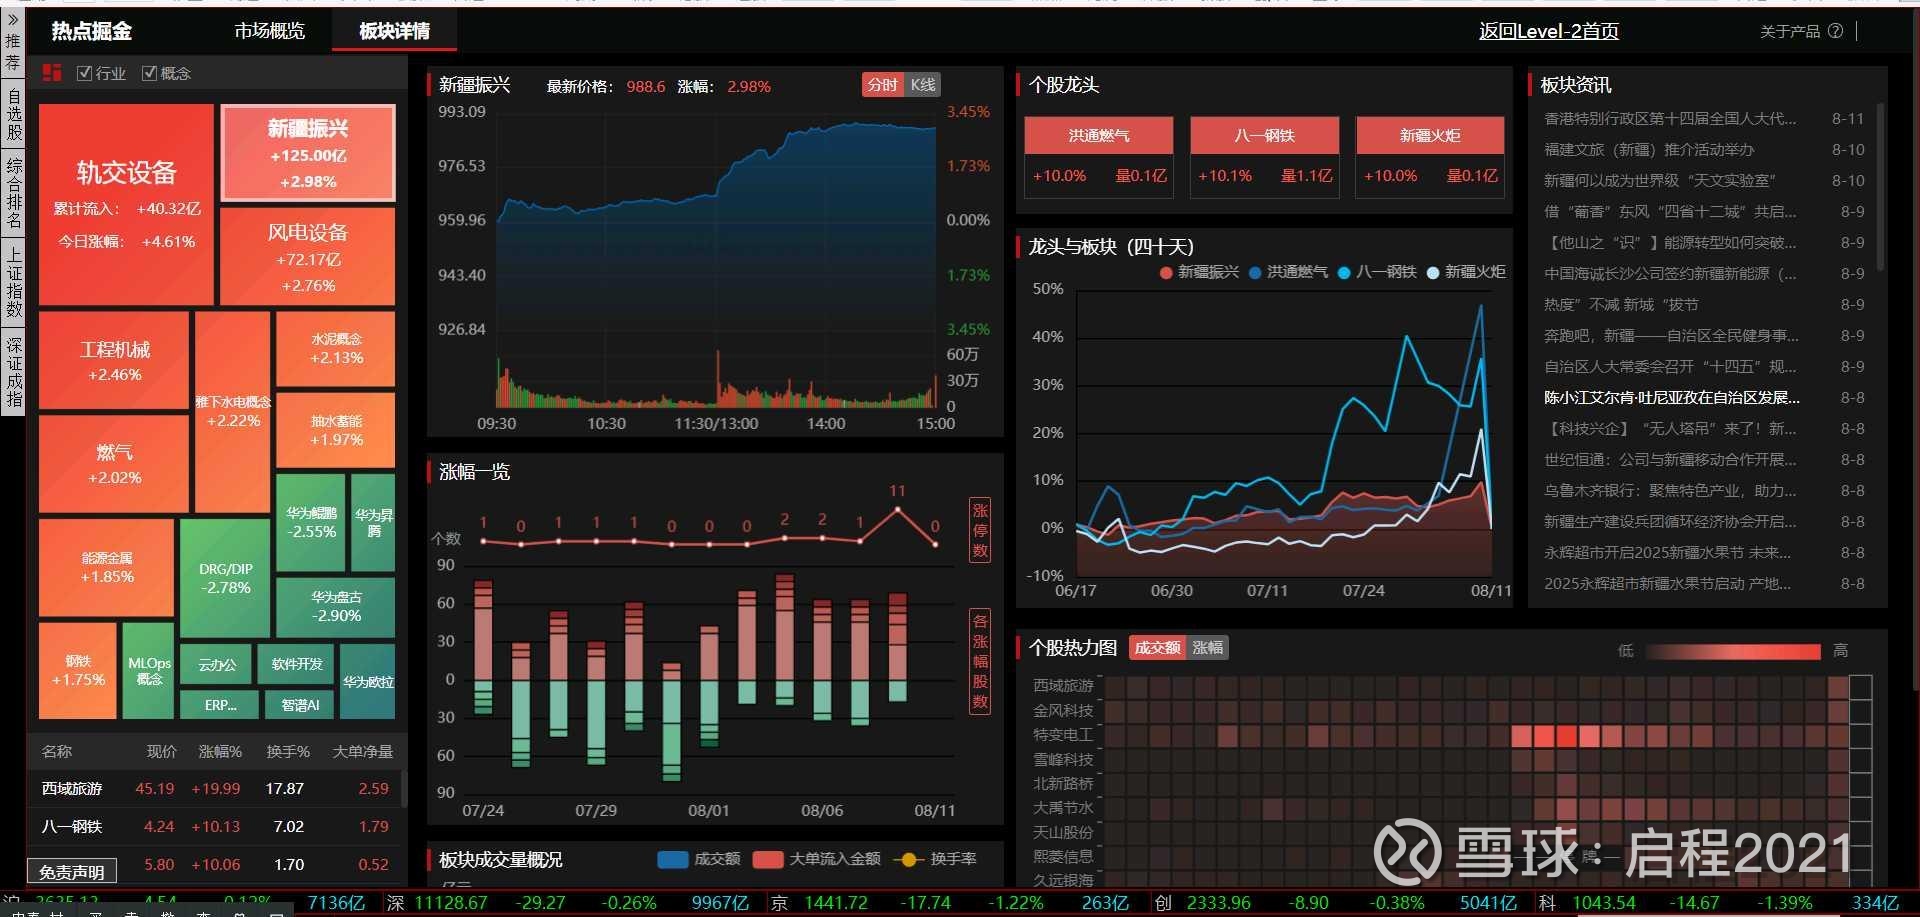Click the red treemap layout icon beside the checkboxes

coord(51,72)
